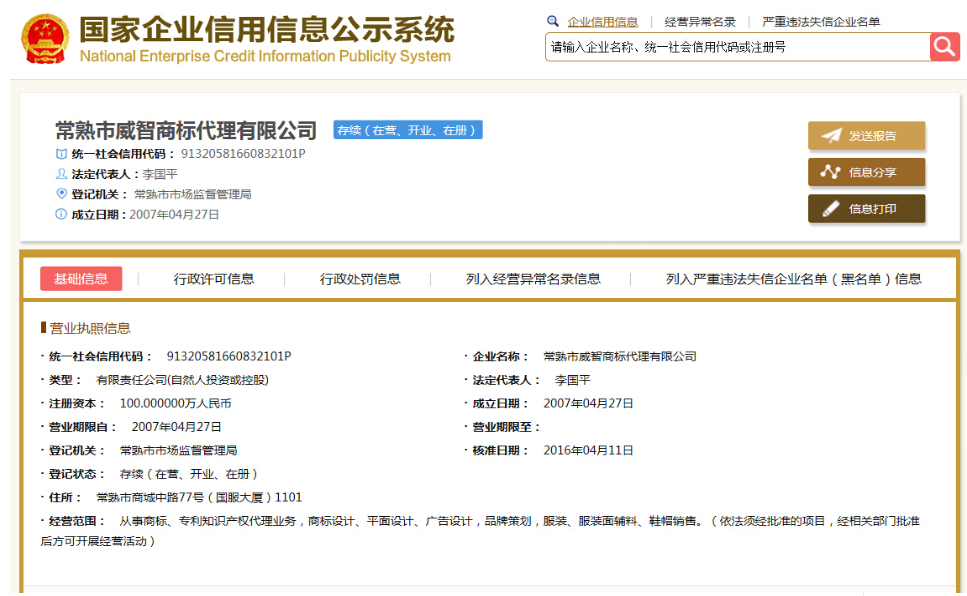Click the share nodes icon on 信息分享
This screenshot has height=596, width=967.
pyautogui.click(x=830, y=172)
